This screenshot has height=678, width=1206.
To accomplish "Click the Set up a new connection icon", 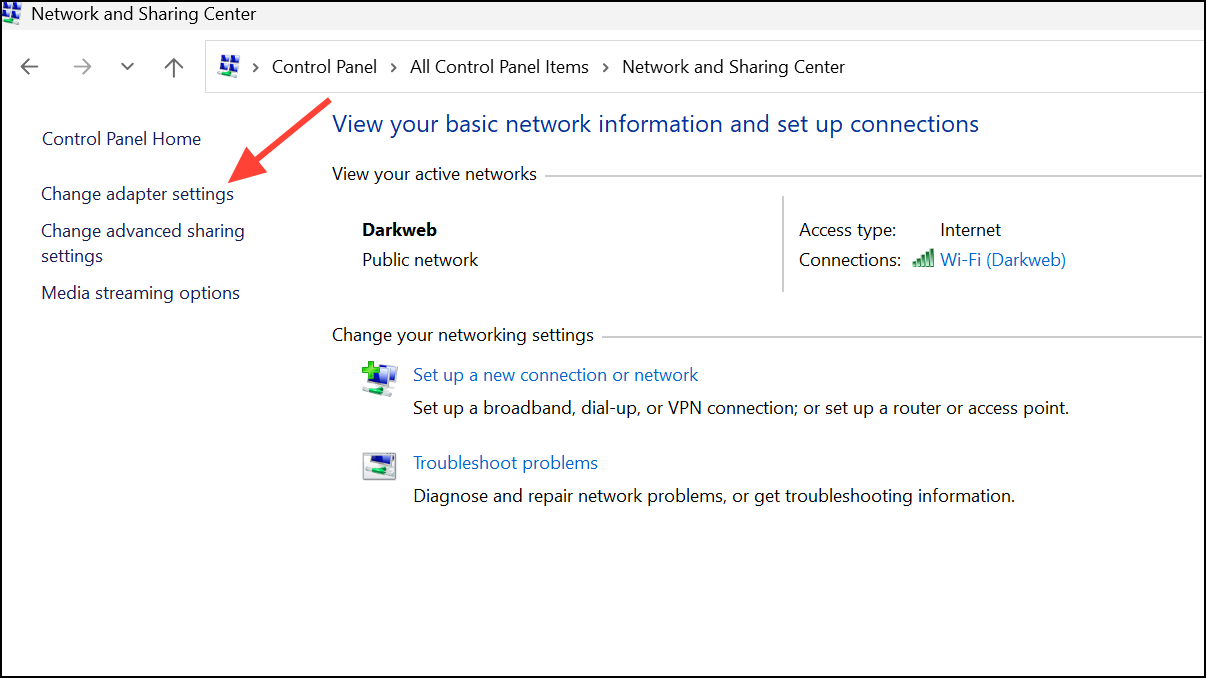I will 379,378.
